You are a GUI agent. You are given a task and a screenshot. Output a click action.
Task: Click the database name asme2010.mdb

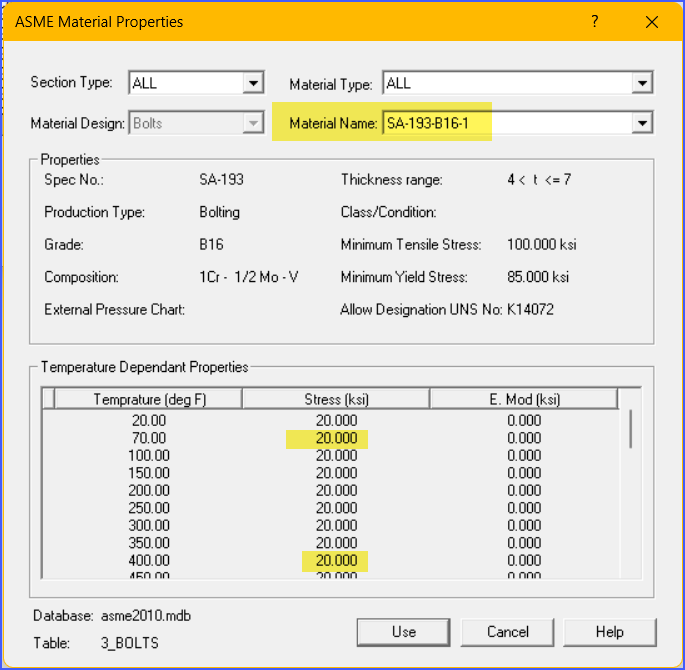(x=146, y=615)
